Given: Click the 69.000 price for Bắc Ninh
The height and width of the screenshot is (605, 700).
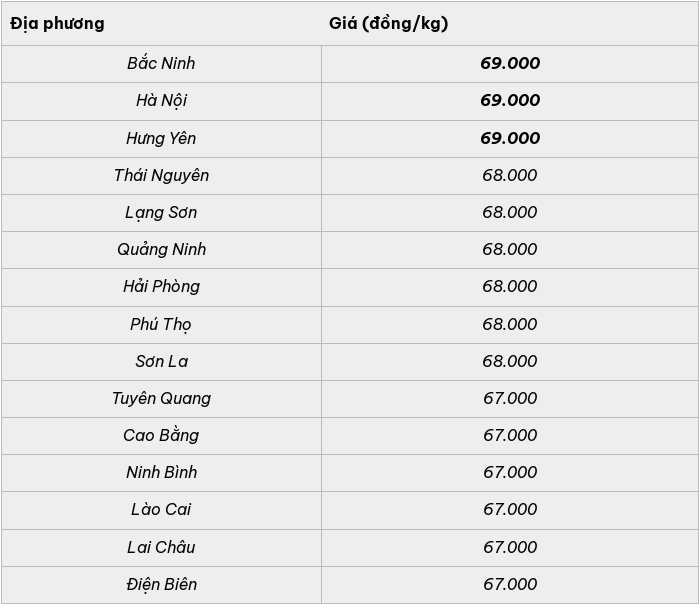Looking at the screenshot, I should 510,63.
